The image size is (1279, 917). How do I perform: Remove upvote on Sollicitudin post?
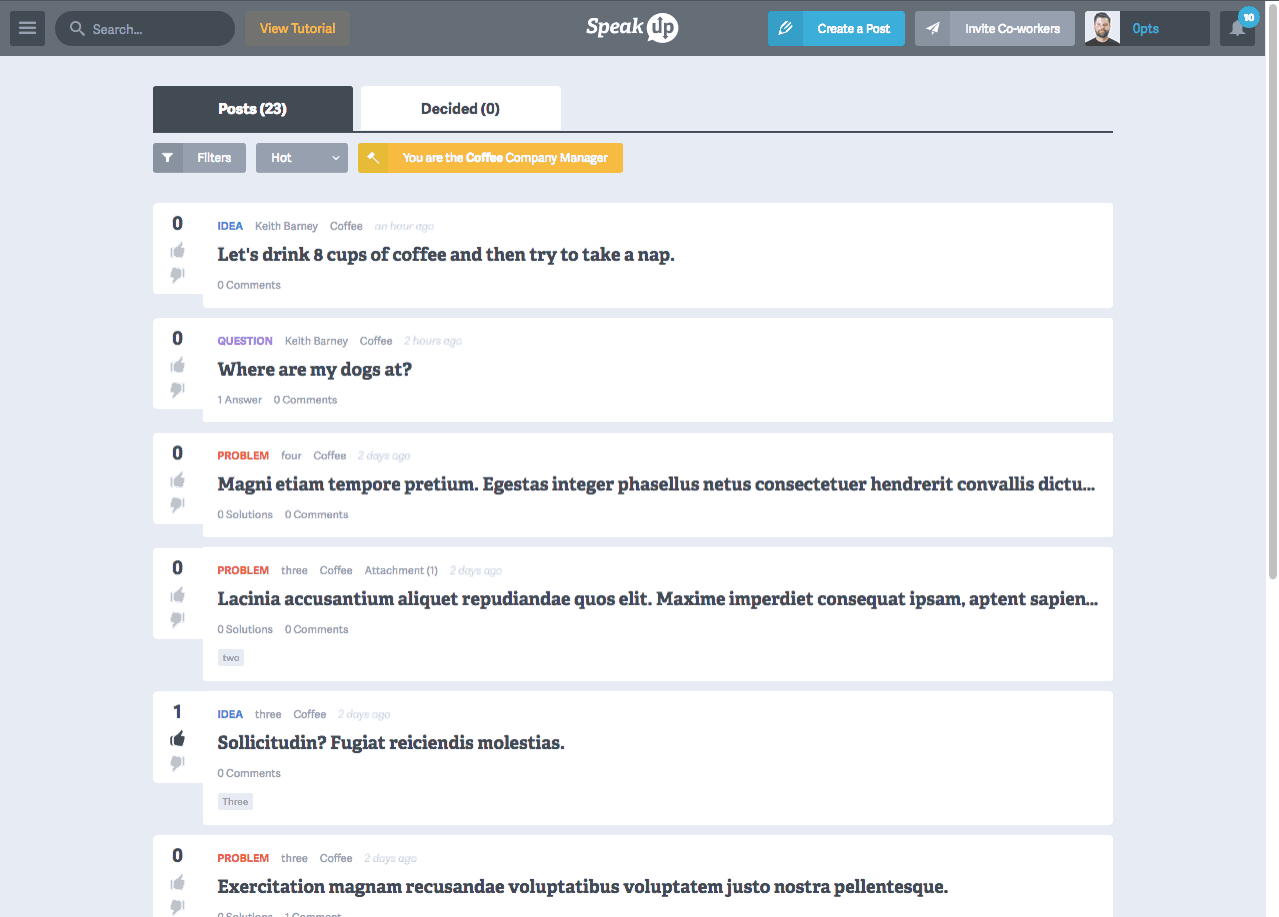click(x=178, y=739)
